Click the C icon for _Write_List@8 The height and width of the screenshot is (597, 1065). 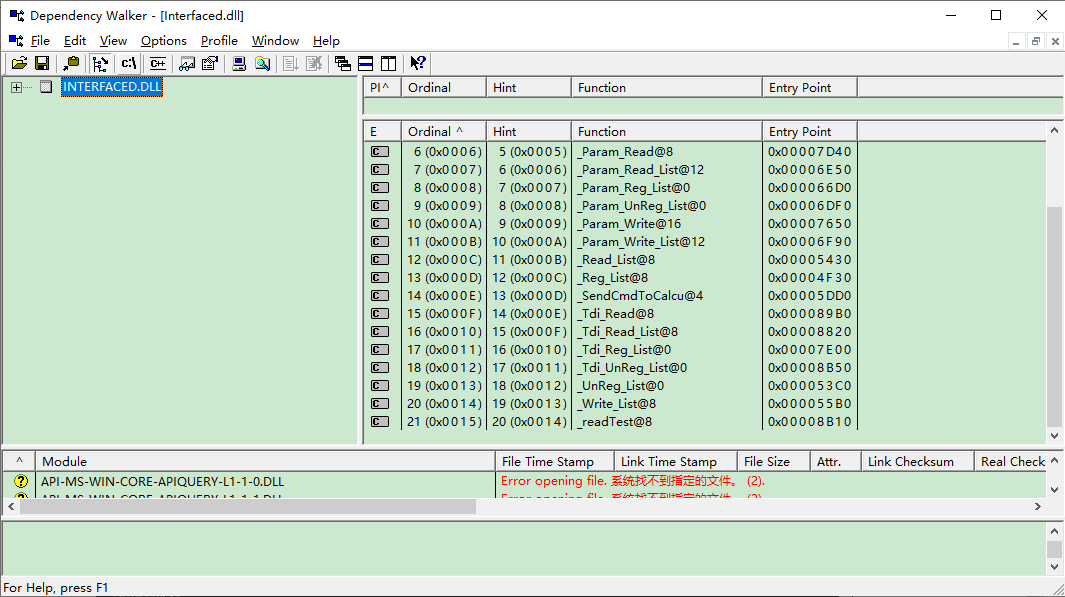coord(380,403)
